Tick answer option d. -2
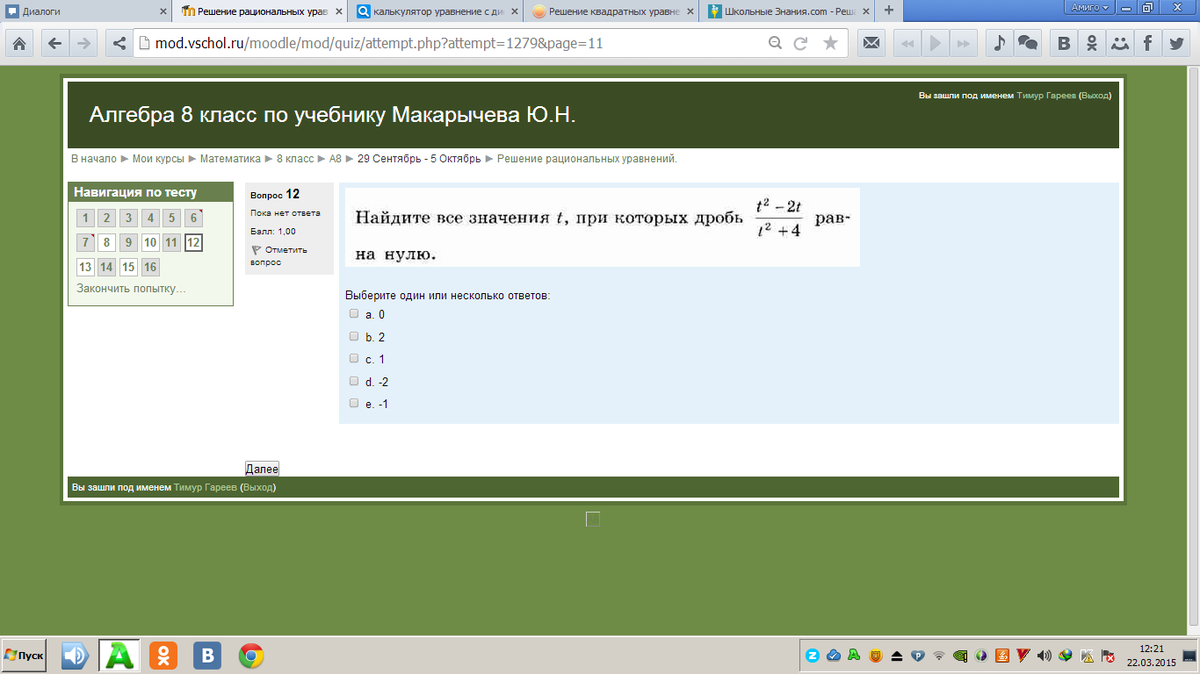Screen dimensions: 1200x674 354,381
